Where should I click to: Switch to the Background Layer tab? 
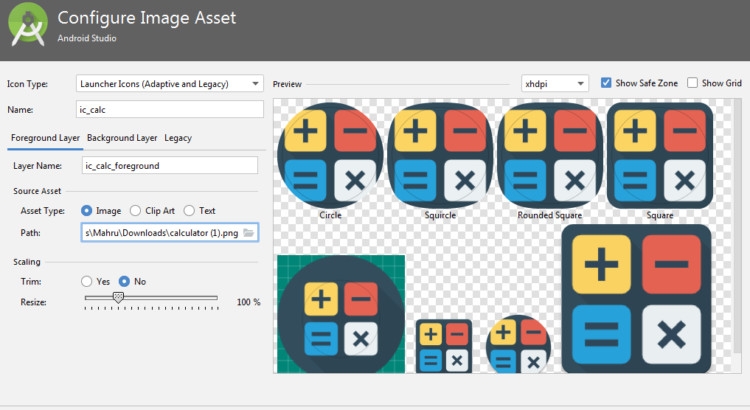coord(122,138)
